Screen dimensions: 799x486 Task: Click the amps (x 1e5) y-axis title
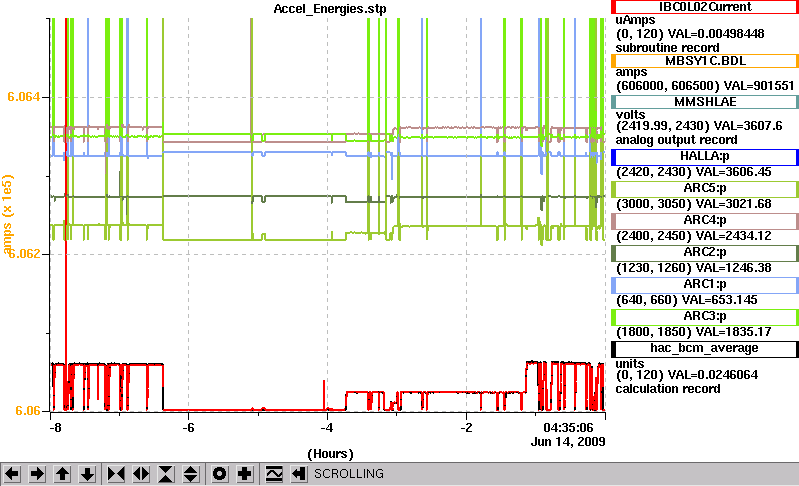8,214
